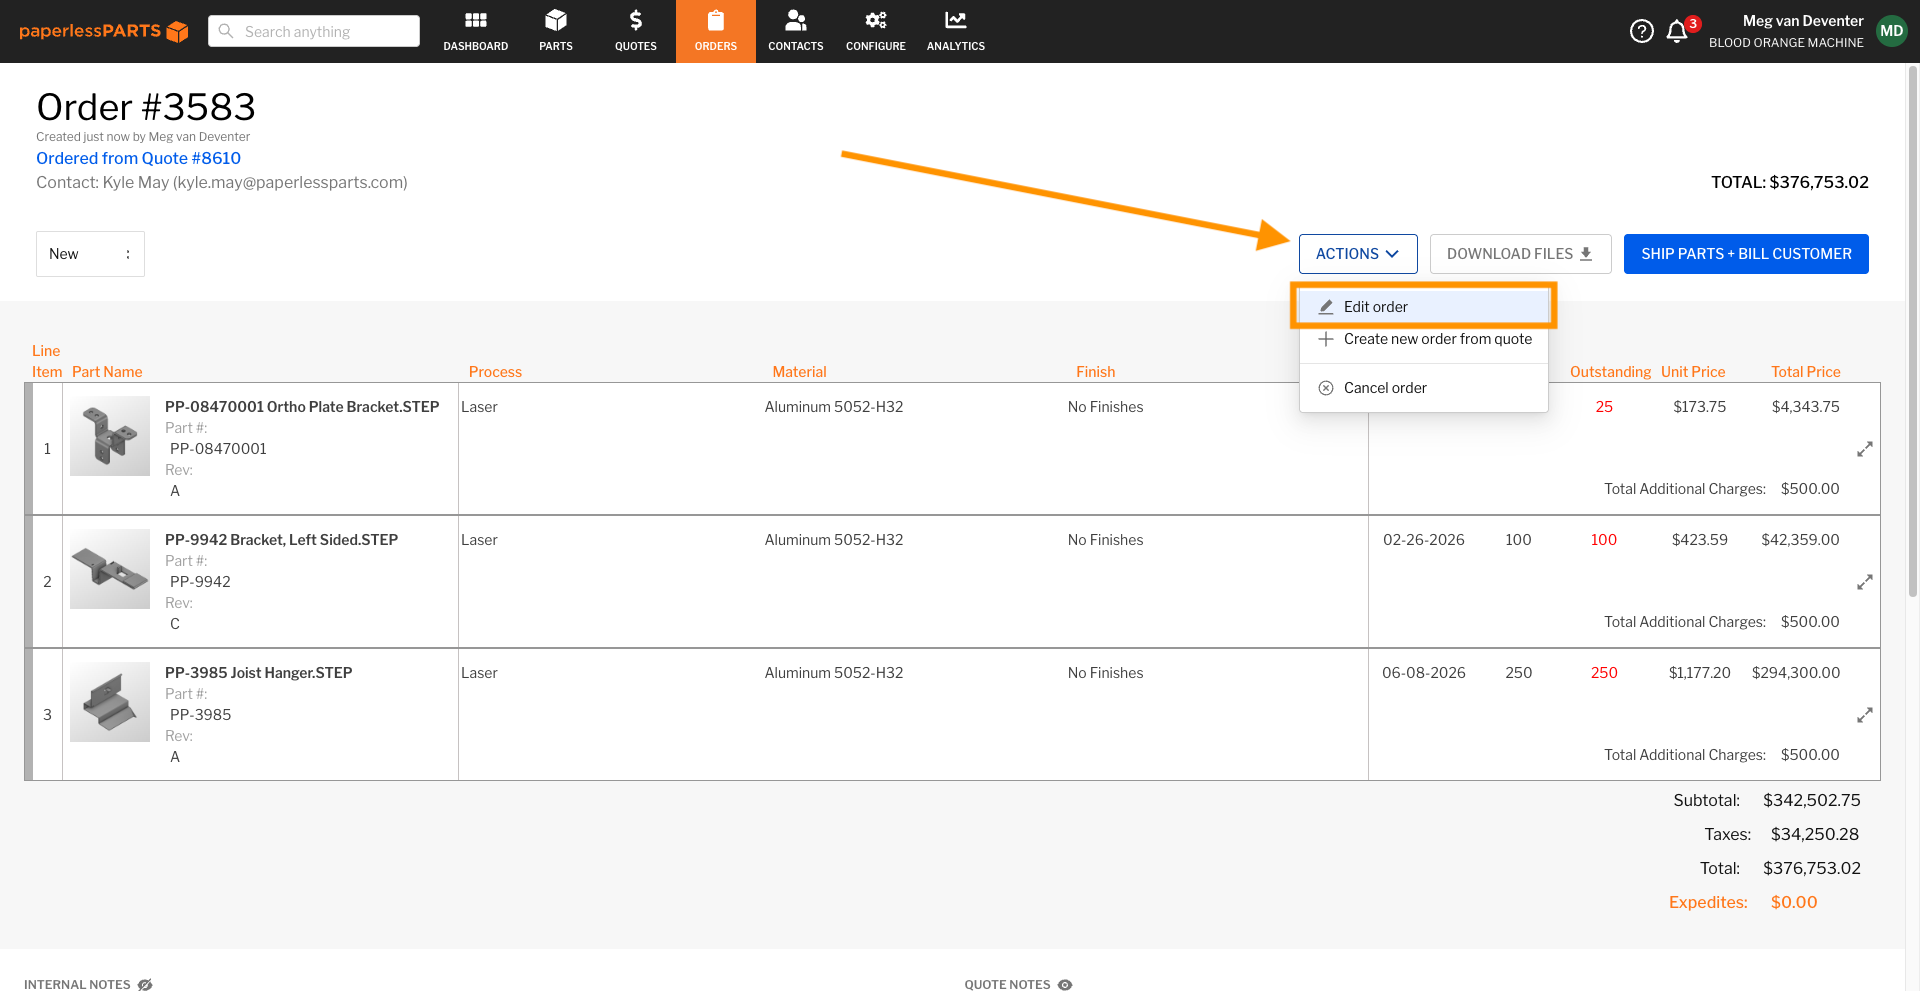Choose Edit order from menu
Image resolution: width=1920 pixels, height=991 pixels.
(x=1424, y=307)
